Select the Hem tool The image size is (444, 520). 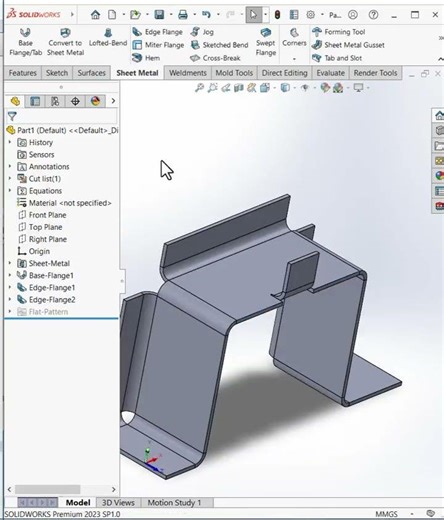146,58
